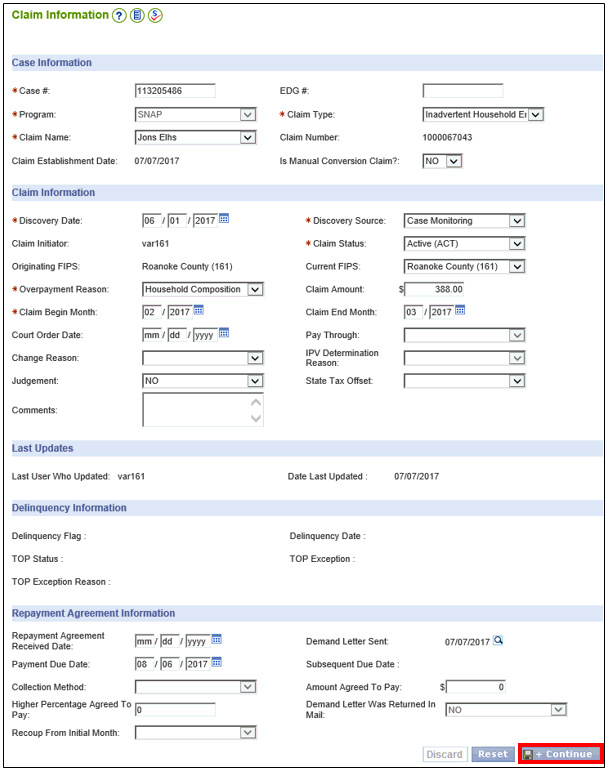Click Payment Due Date day field
This screenshot has width=610, height=772.
tap(169, 664)
